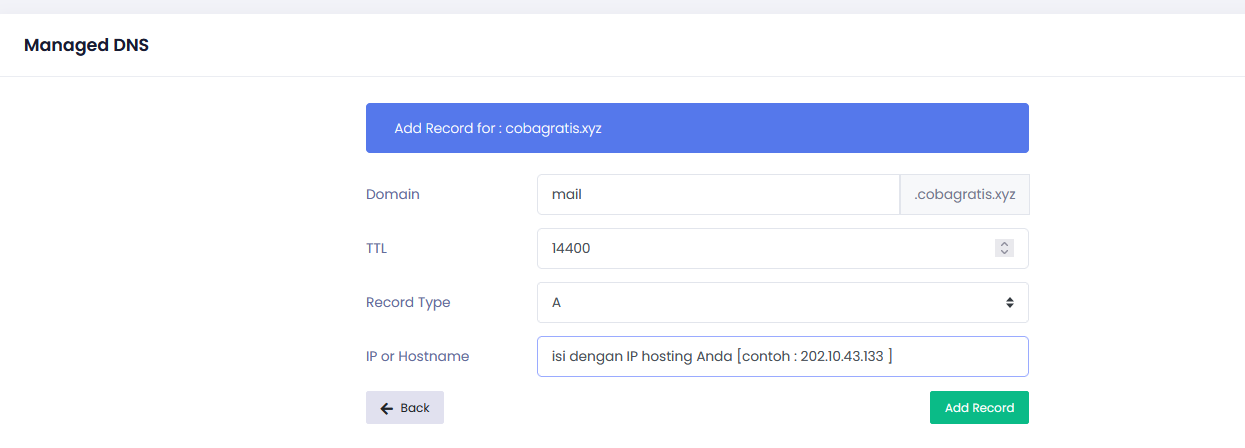Viewport: 1245px width, 448px height.
Task: Click the word mail in the Domain field
Action: [x=567, y=195]
